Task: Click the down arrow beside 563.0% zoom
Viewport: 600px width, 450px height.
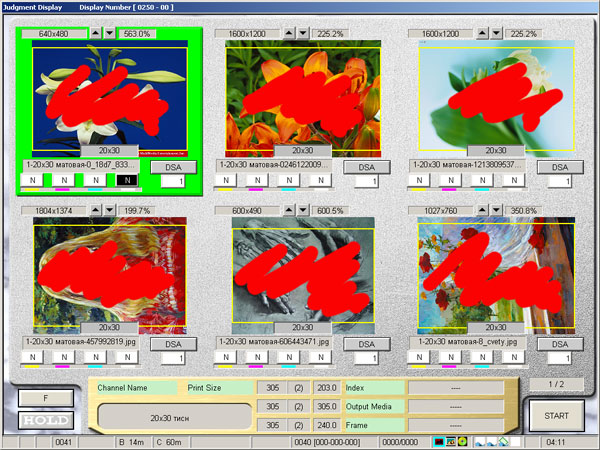Action: coord(110,33)
